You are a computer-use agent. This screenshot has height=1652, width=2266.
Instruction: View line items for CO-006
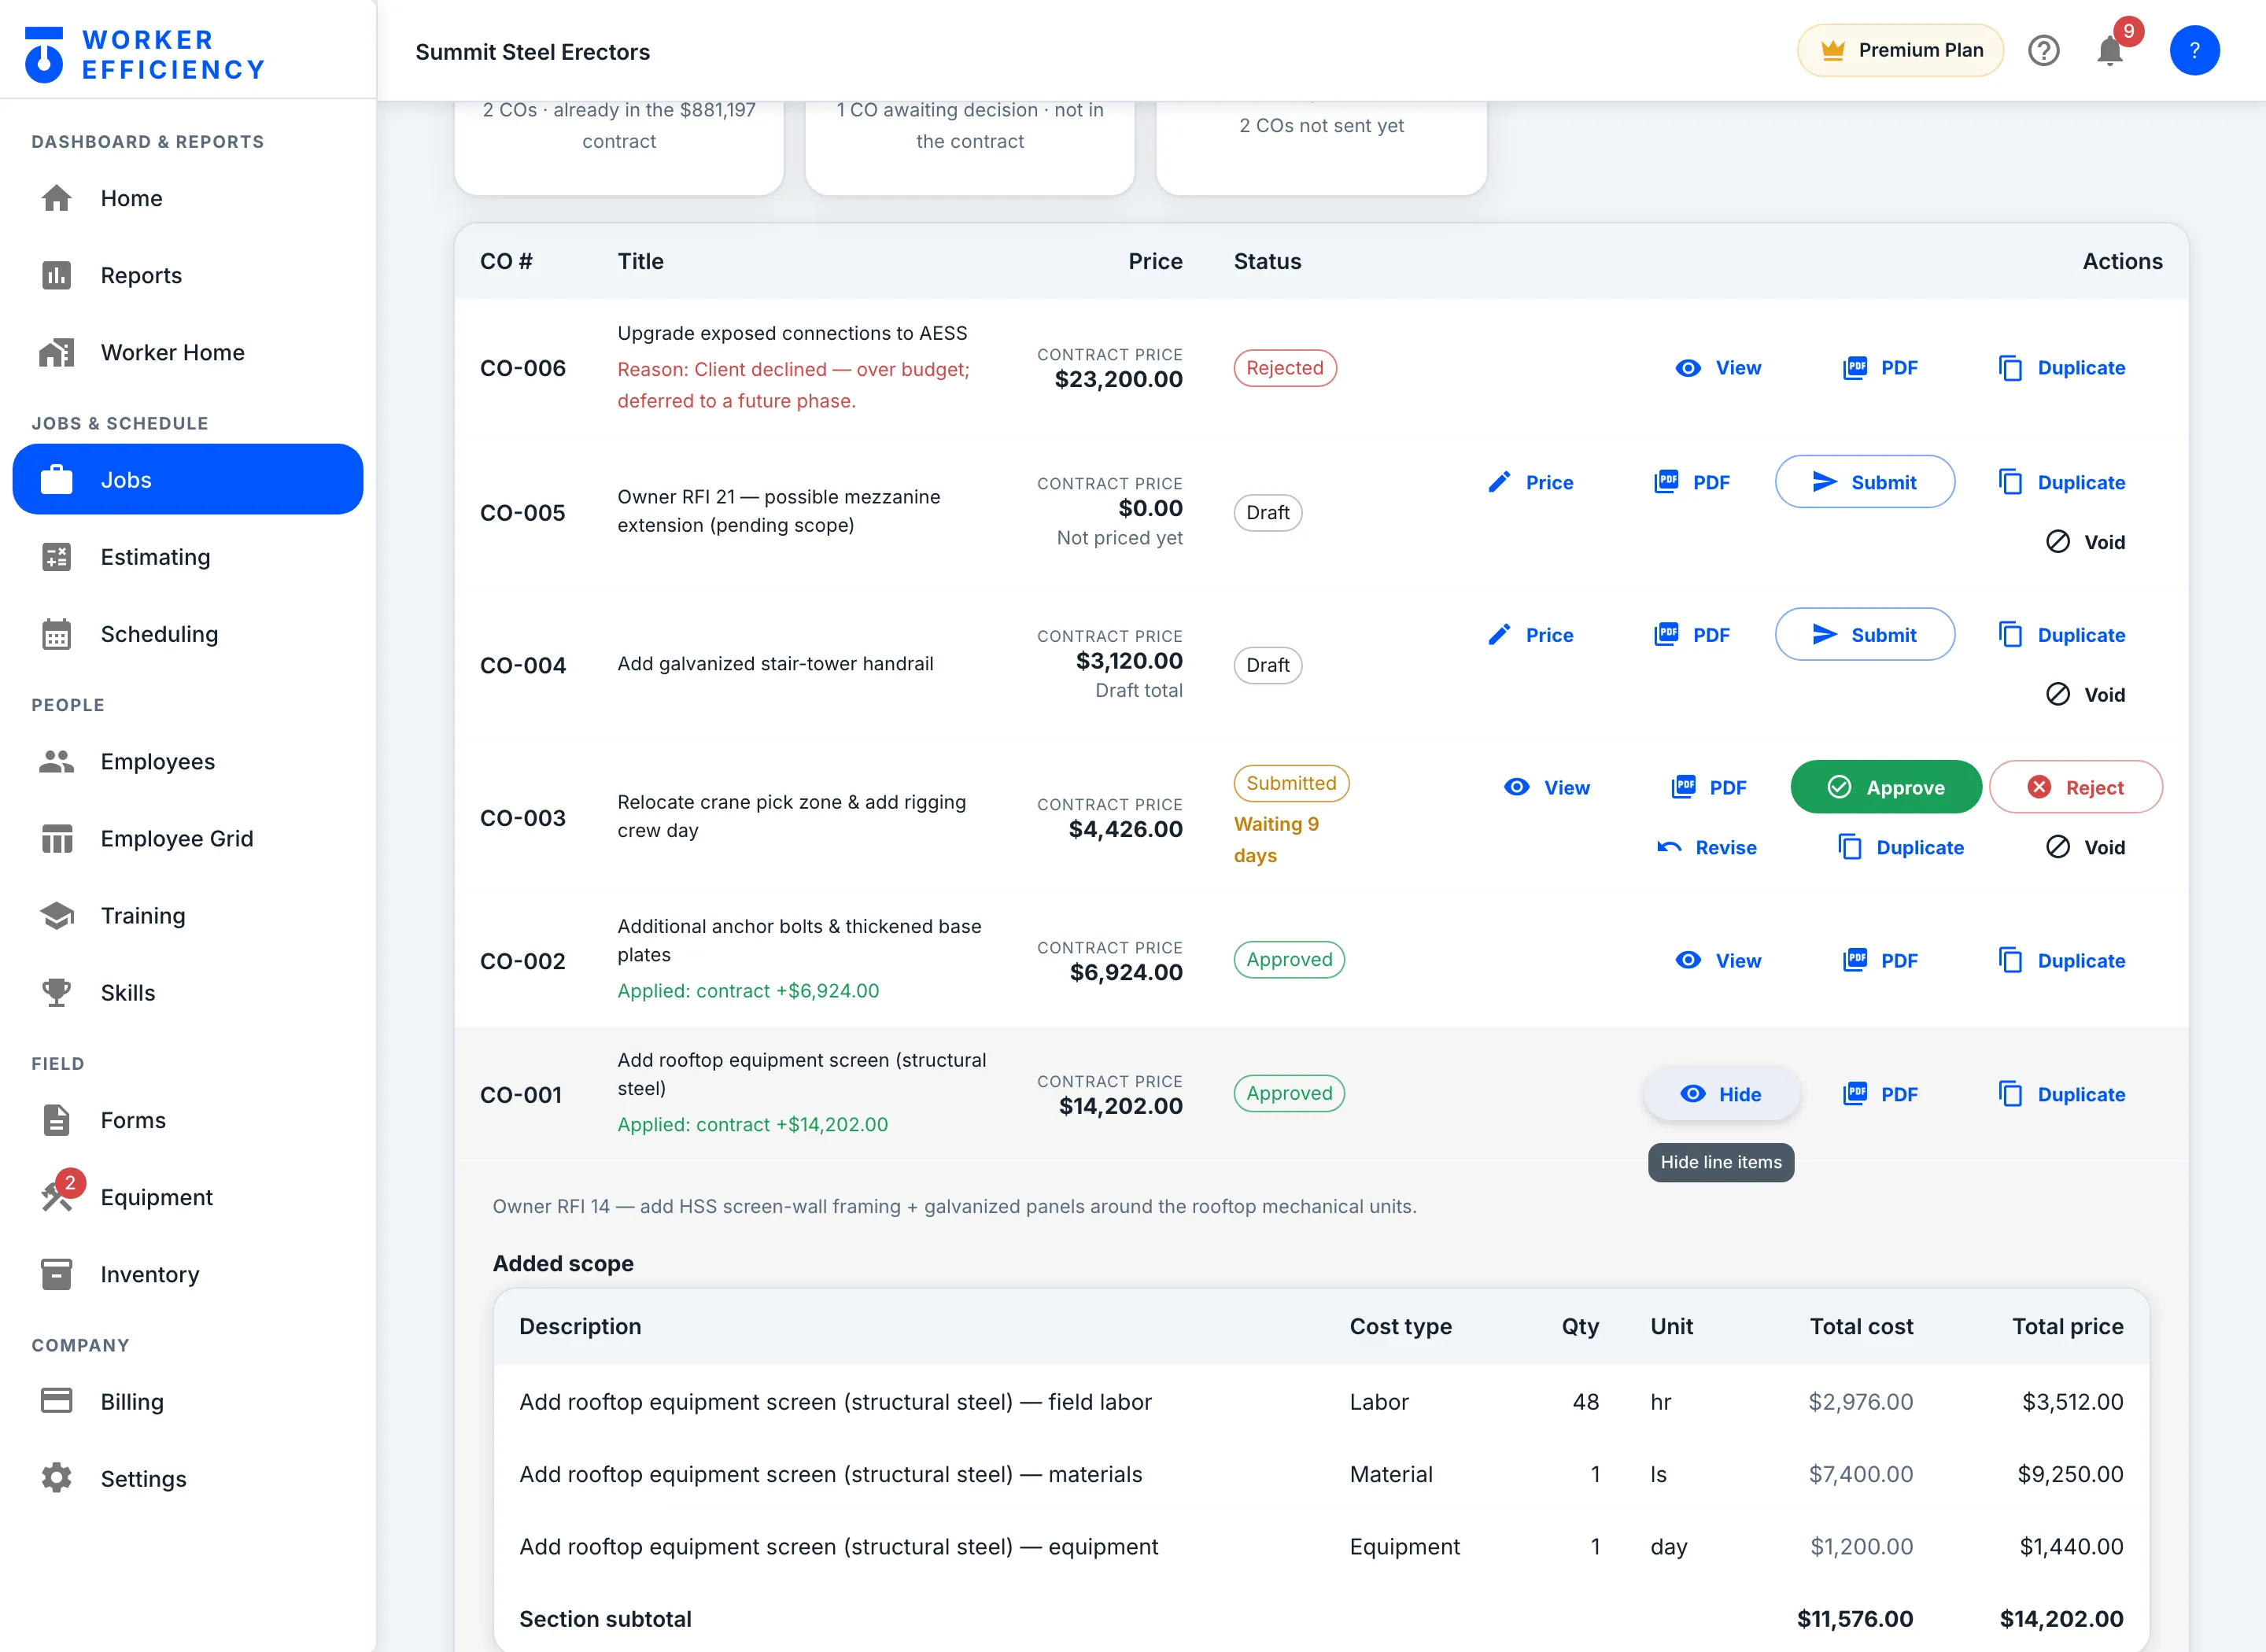click(1719, 368)
